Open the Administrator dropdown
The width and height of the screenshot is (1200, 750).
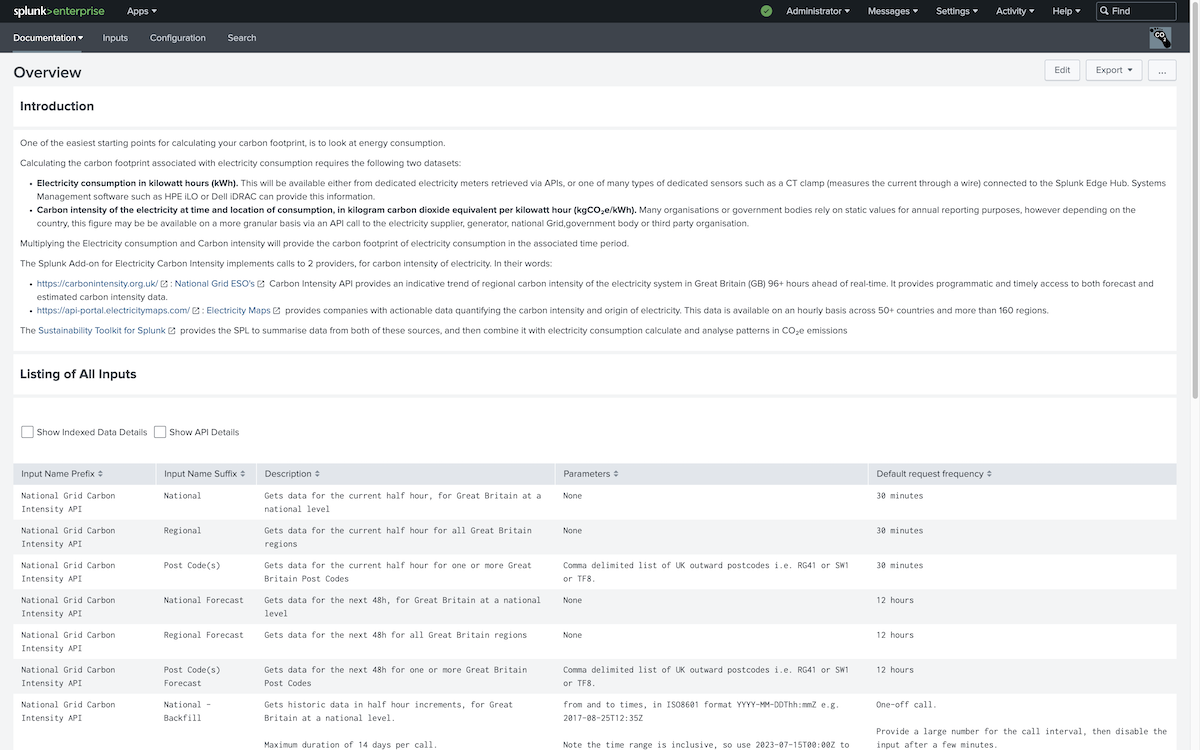tap(818, 11)
